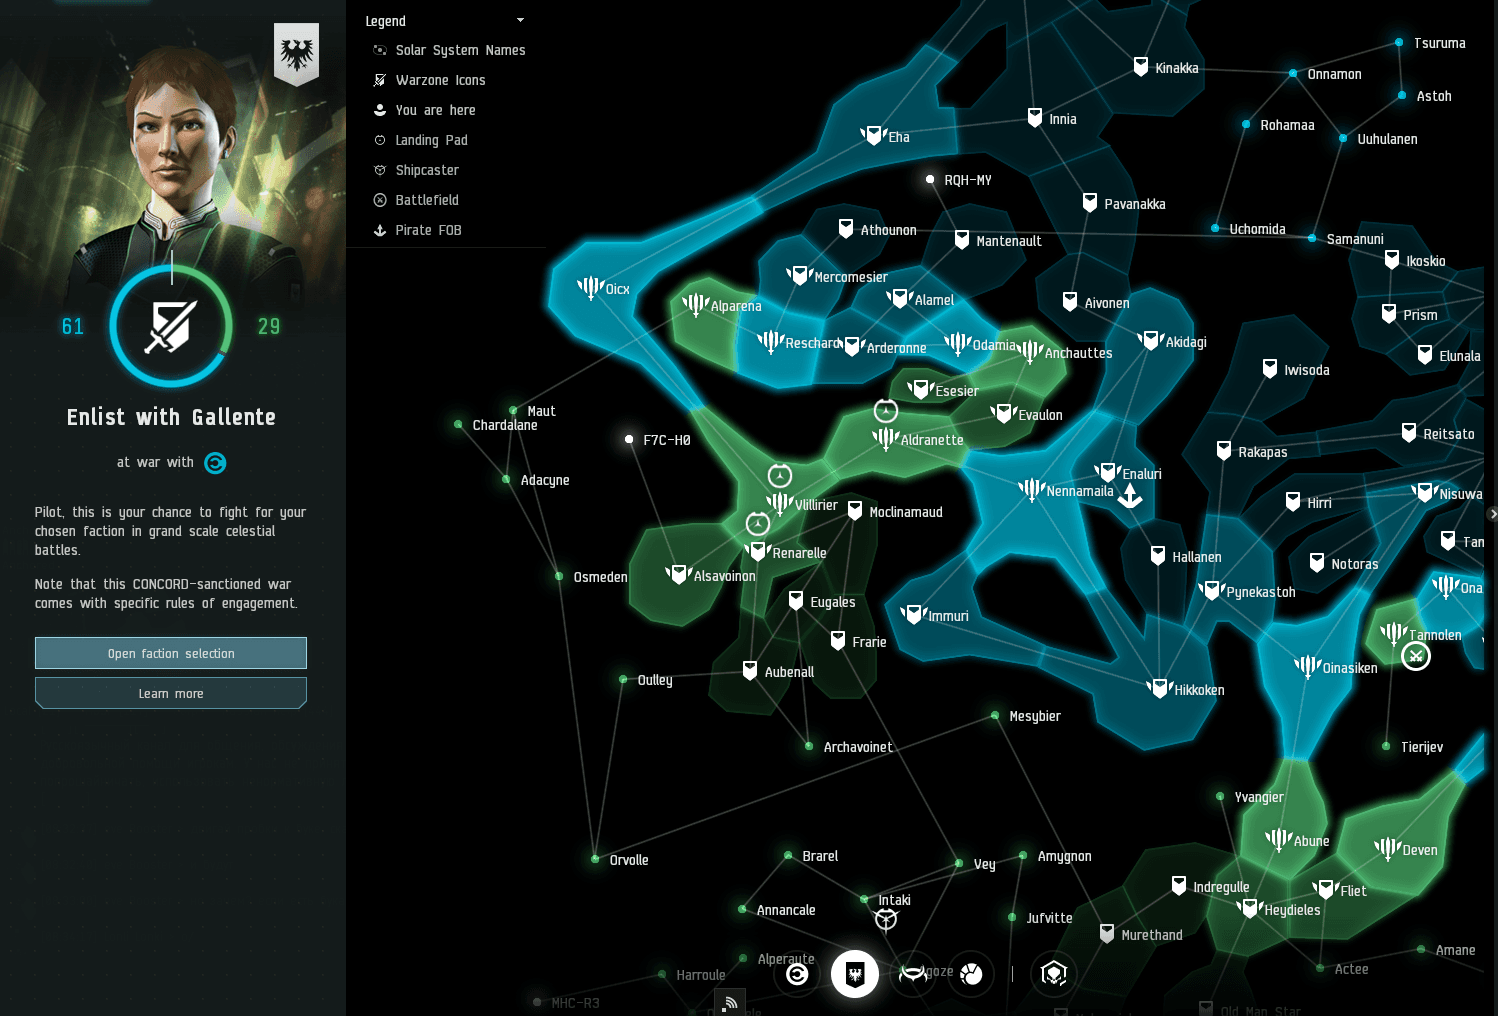Click the Gallente emblem badge on portrait

point(296,53)
